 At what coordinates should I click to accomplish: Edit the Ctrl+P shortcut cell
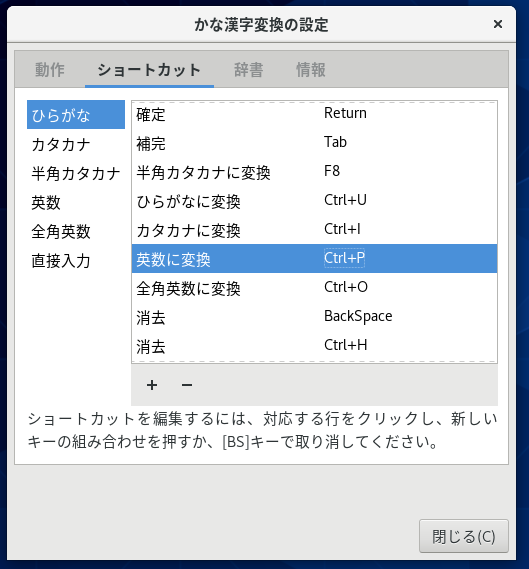(344, 258)
